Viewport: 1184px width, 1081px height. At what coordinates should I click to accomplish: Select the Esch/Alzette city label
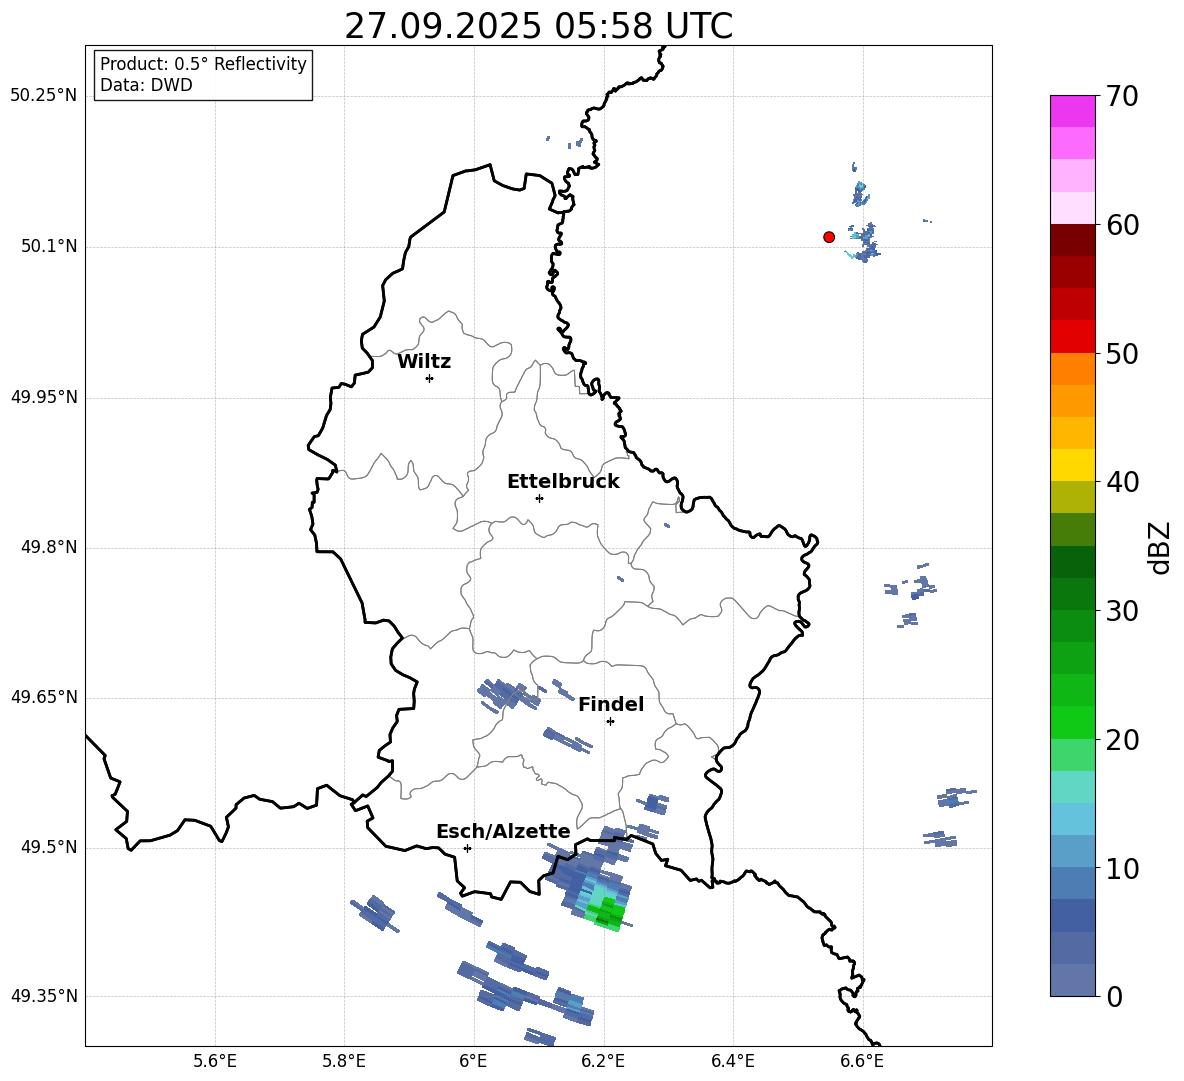[503, 832]
